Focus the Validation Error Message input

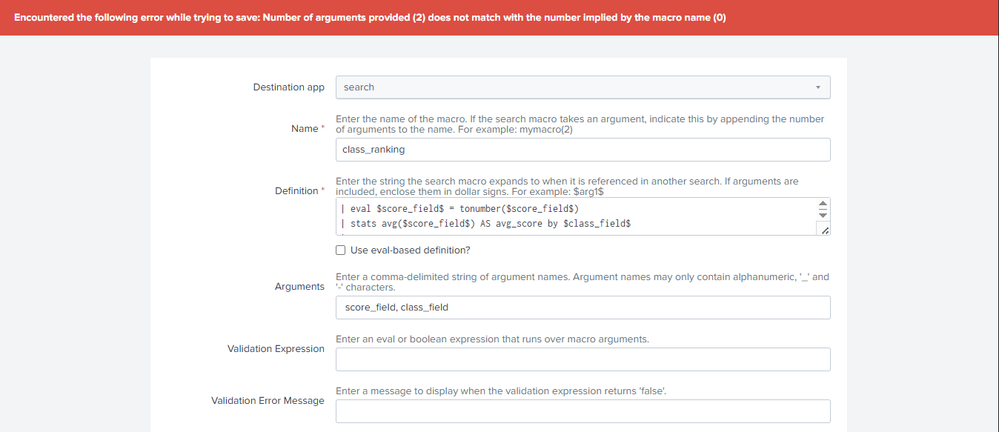coord(582,411)
